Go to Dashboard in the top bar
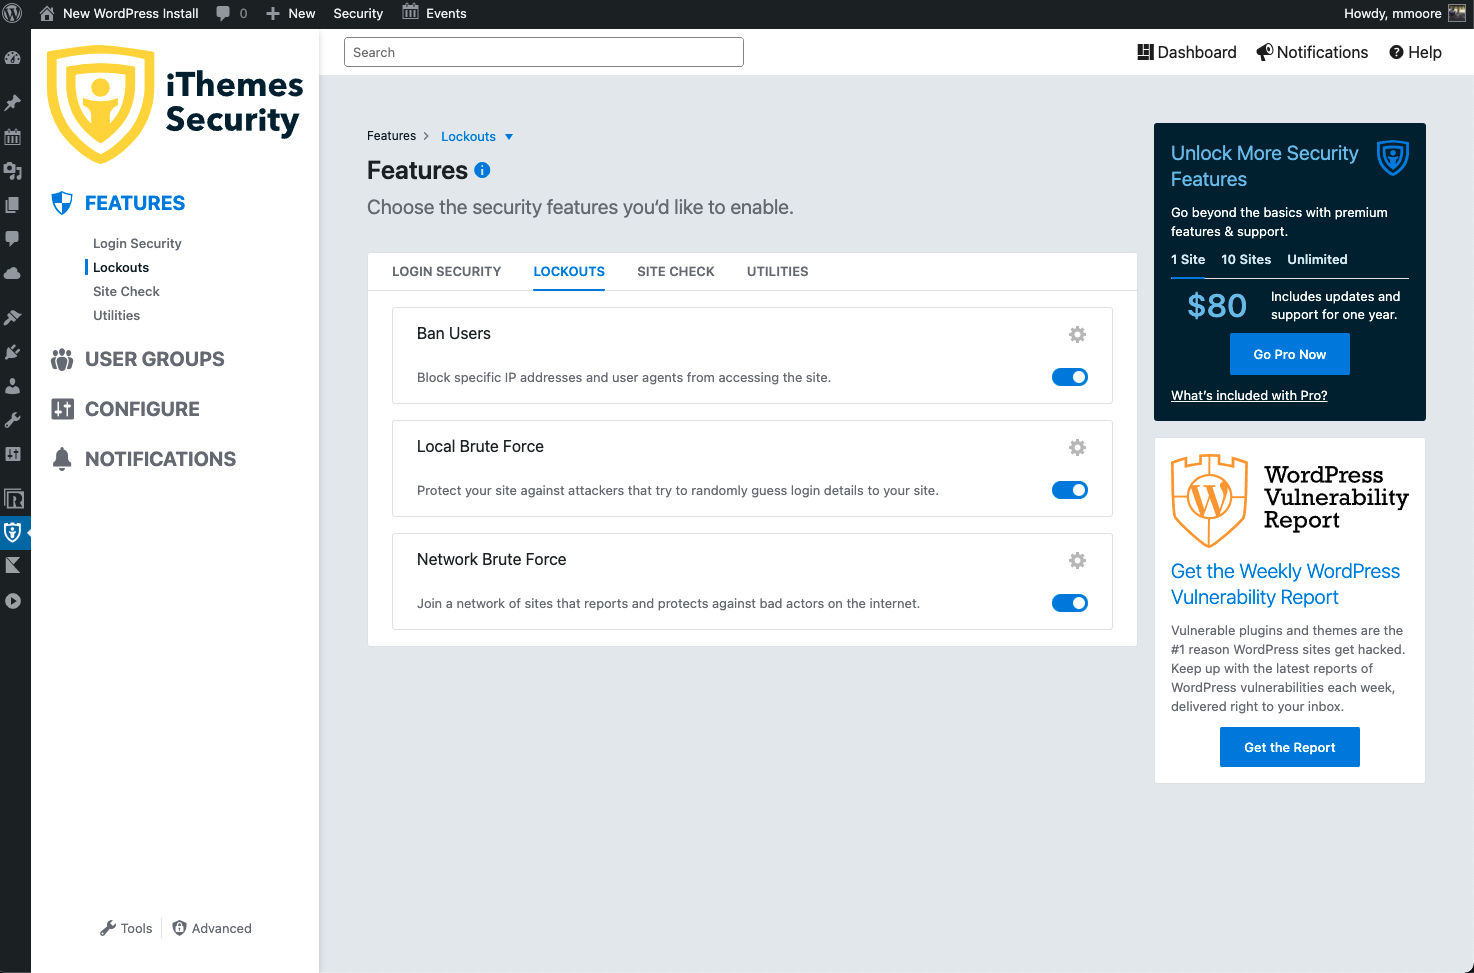This screenshot has height=973, width=1474. [x=1187, y=52]
